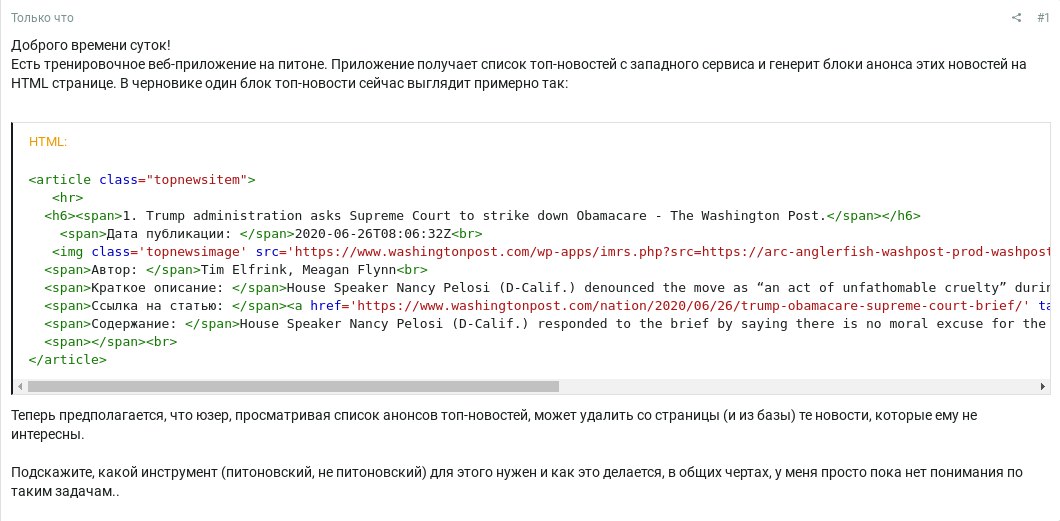Click the code block's right scroll arrow
The width and height of the screenshot is (1060, 521).
tap(1044, 387)
